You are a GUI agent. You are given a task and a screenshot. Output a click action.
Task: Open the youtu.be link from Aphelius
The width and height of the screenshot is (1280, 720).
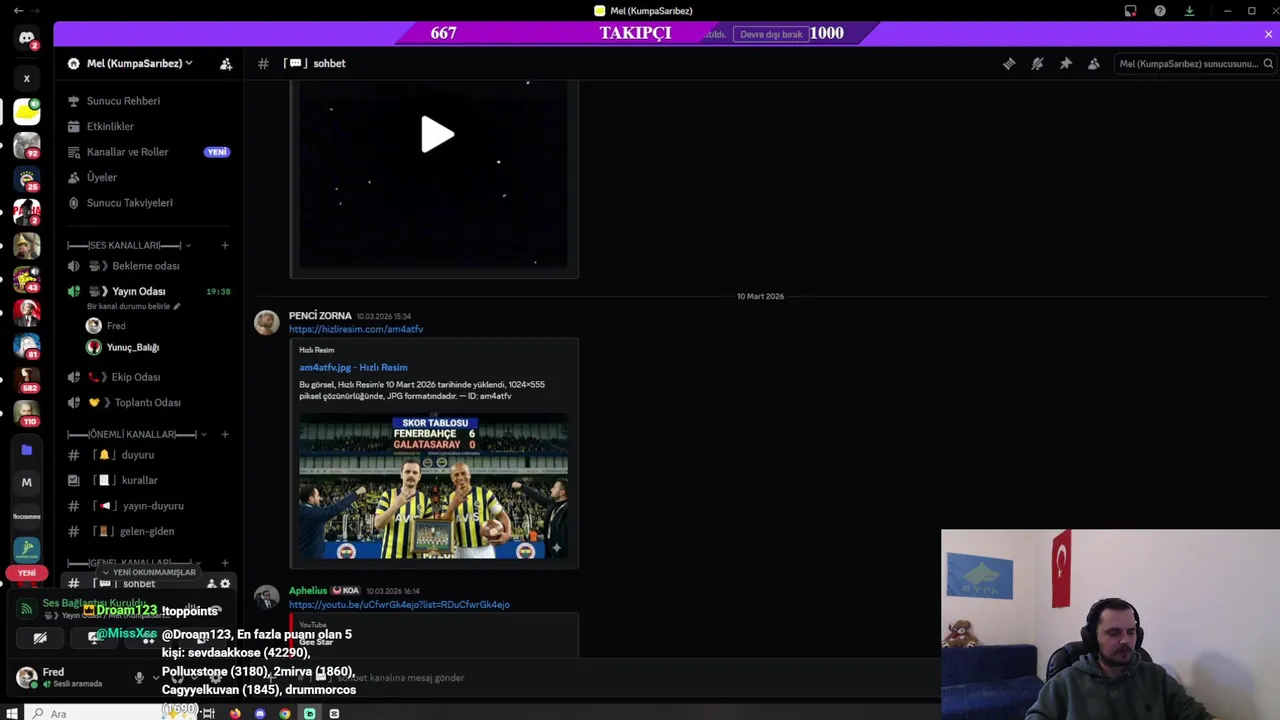[x=399, y=604]
